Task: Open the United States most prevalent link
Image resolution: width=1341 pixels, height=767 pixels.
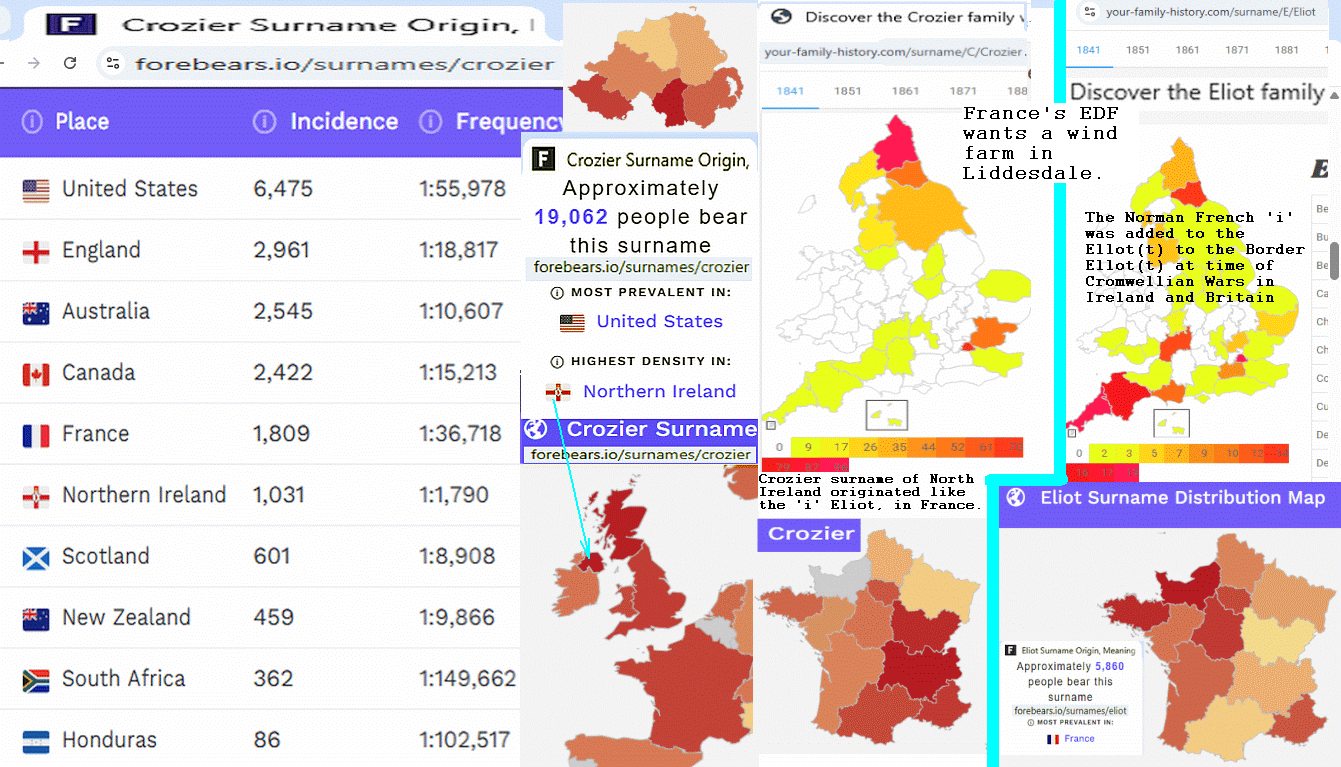Action: coord(659,322)
